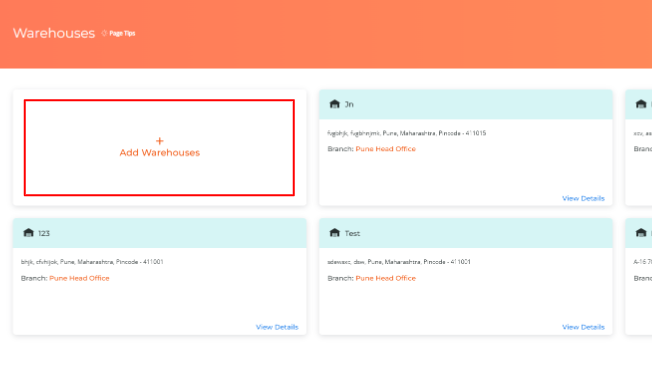
Task: Click Pune Head Office branch on Jn card
Action: pos(385,149)
